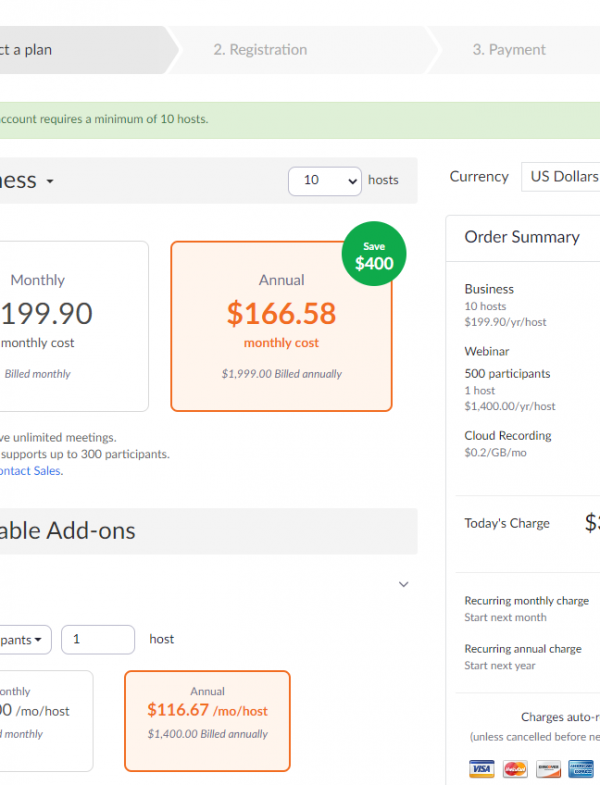Select the Annual $166.58 billing plan
The width and height of the screenshot is (600, 785).
(x=281, y=326)
